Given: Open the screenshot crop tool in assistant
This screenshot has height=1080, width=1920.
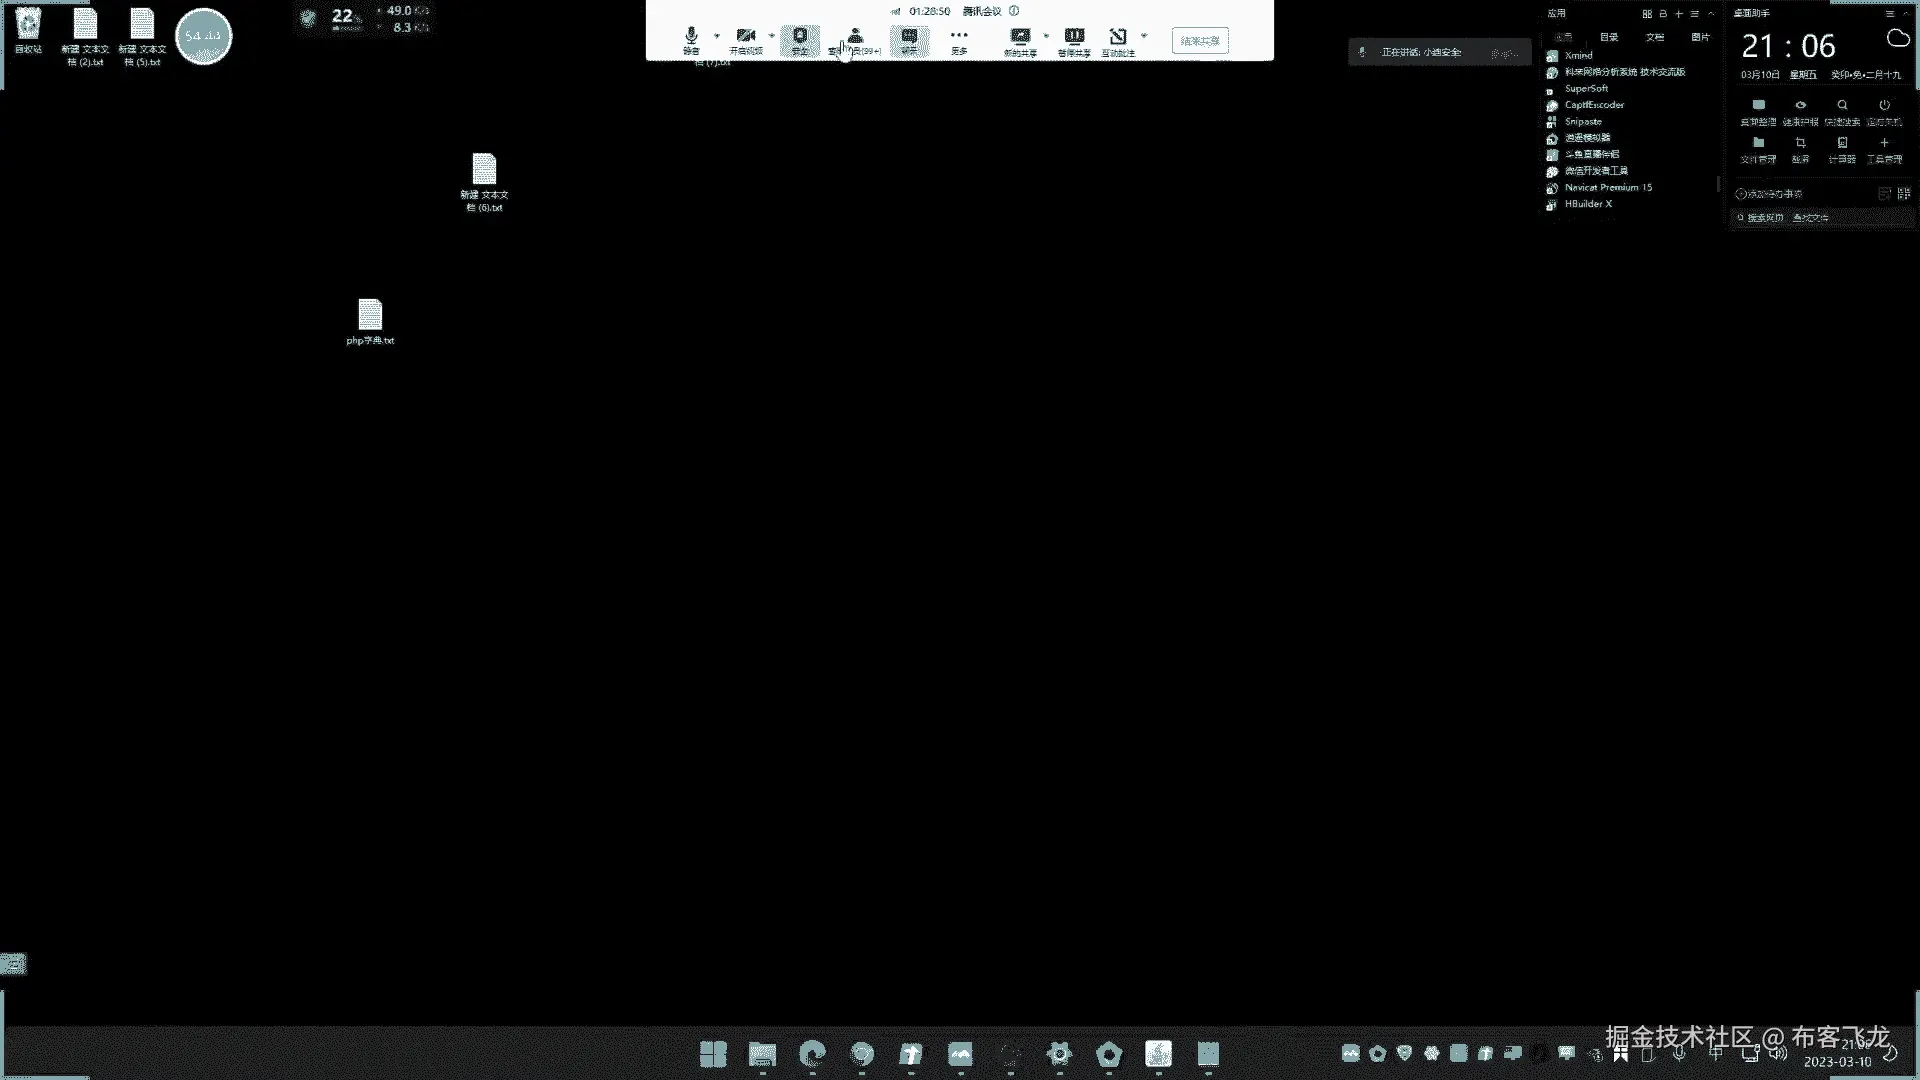Looking at the screenshot, I should tap(1800, 144).
